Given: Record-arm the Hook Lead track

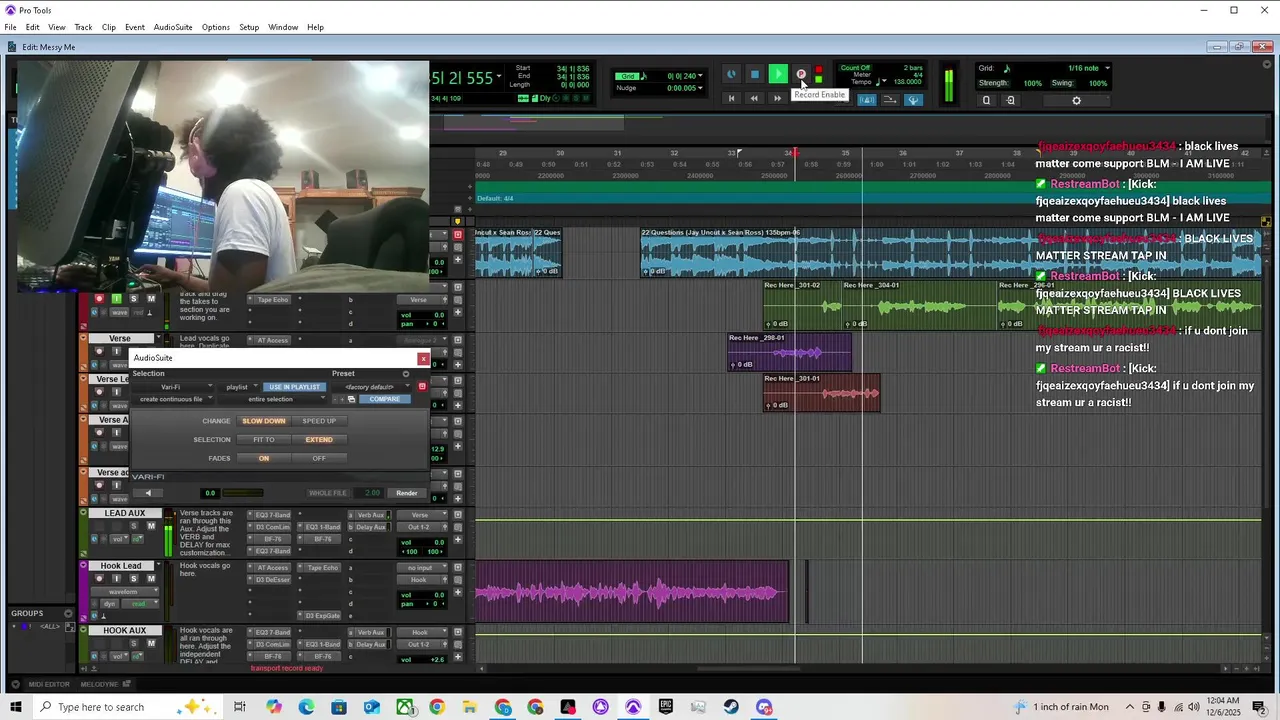Looking at the screenshot, I should click(x=99, y=579).
